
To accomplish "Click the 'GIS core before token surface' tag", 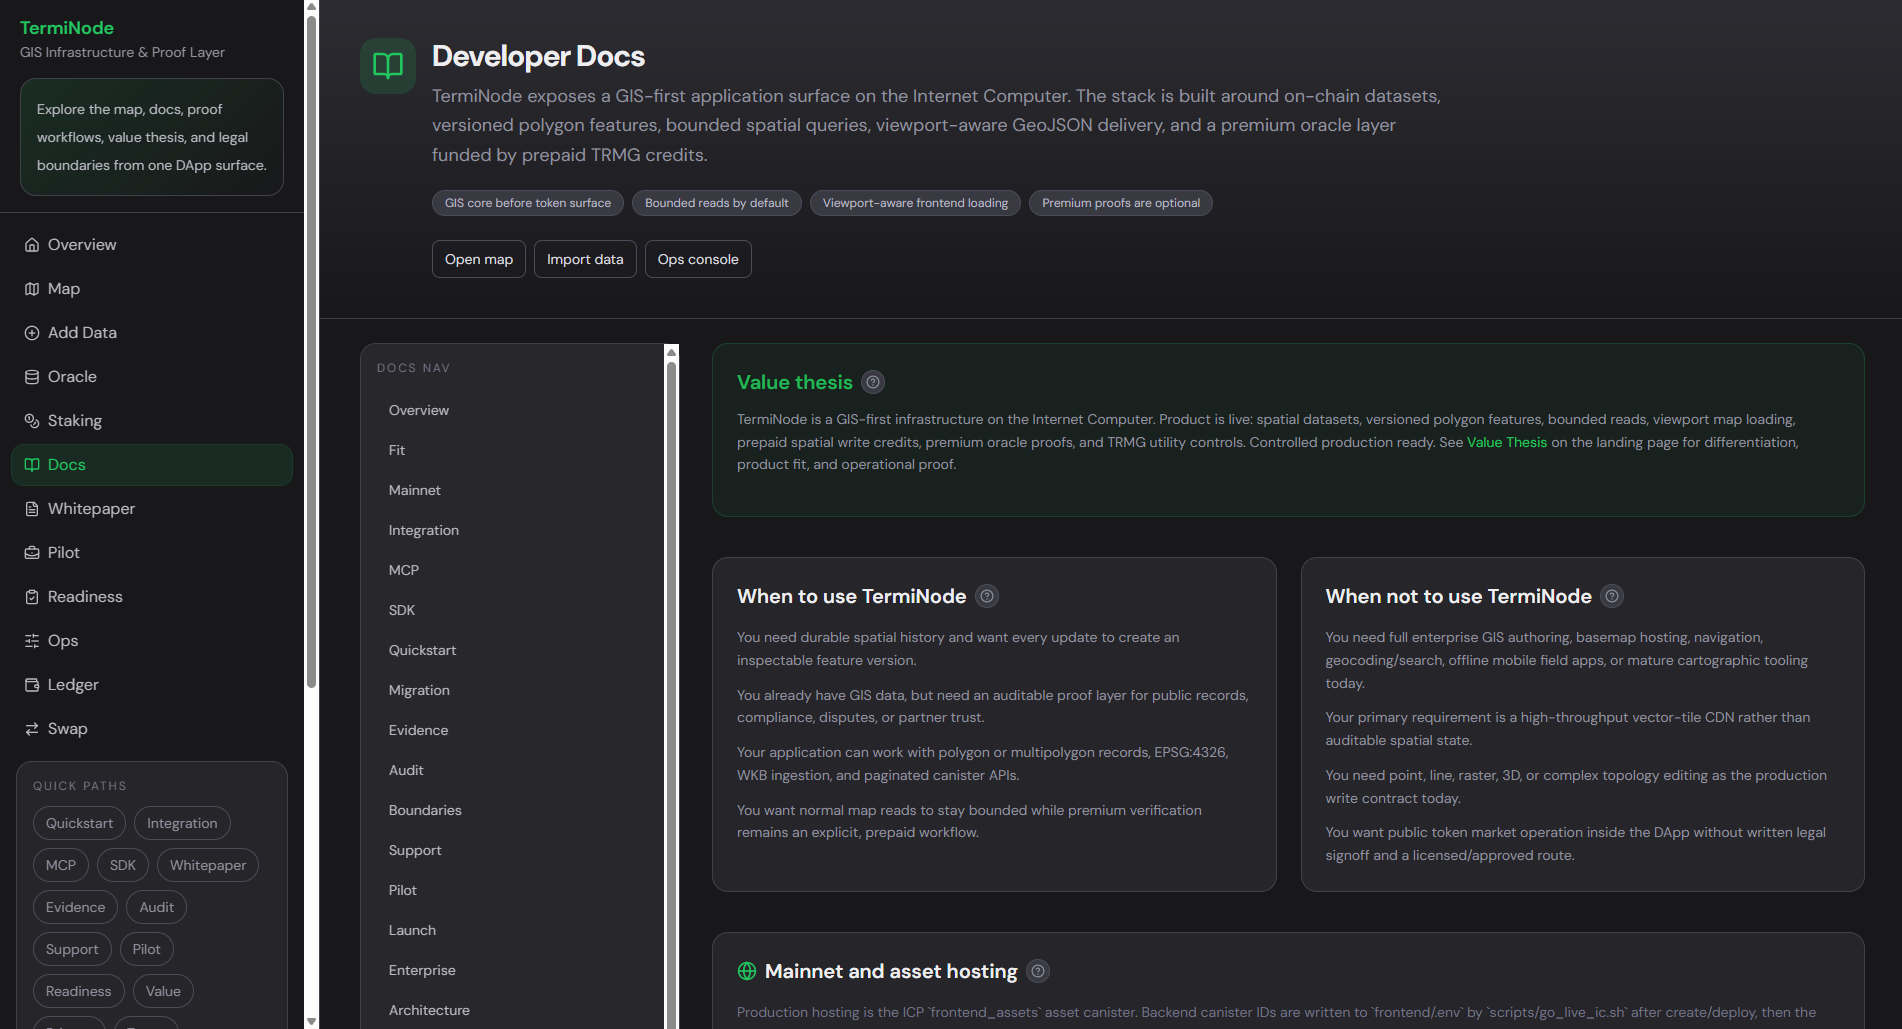I will [x=528, y=203].
